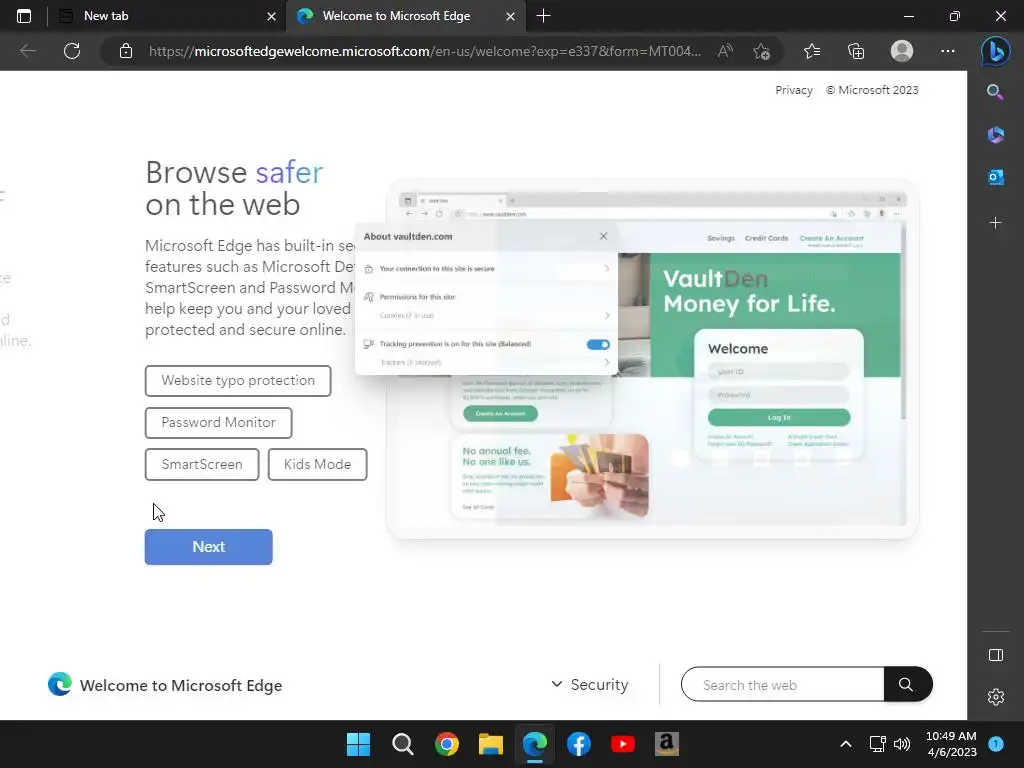This screenshot has width=1024, height=768.
Task: Open clock showing 10:49 AM
Action: click(951, 744)
